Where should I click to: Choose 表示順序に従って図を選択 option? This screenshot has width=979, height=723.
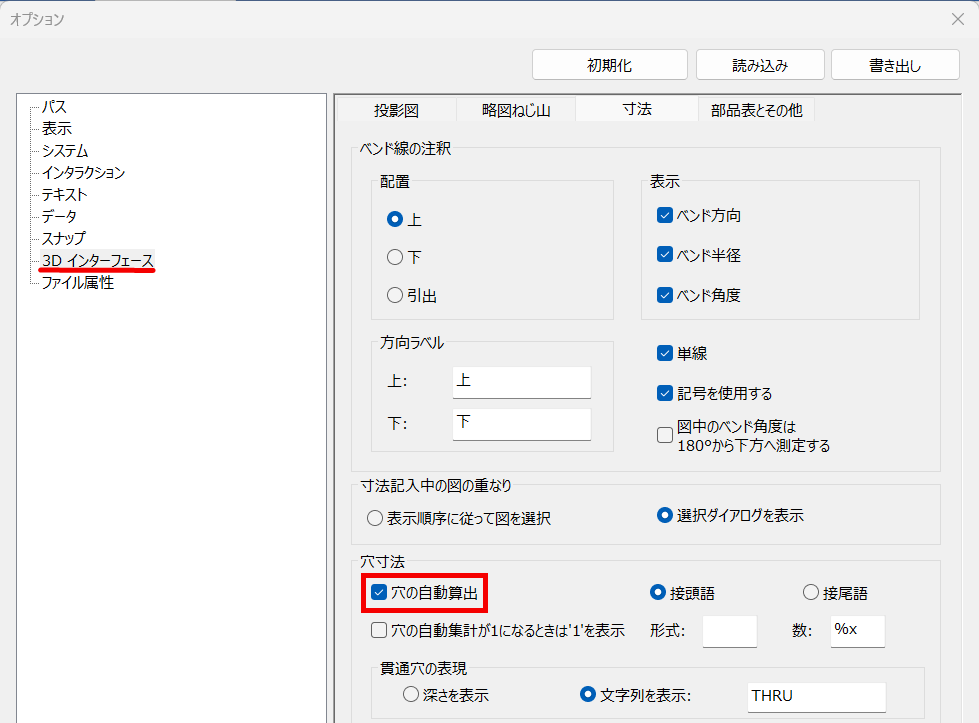coord(375,518)
